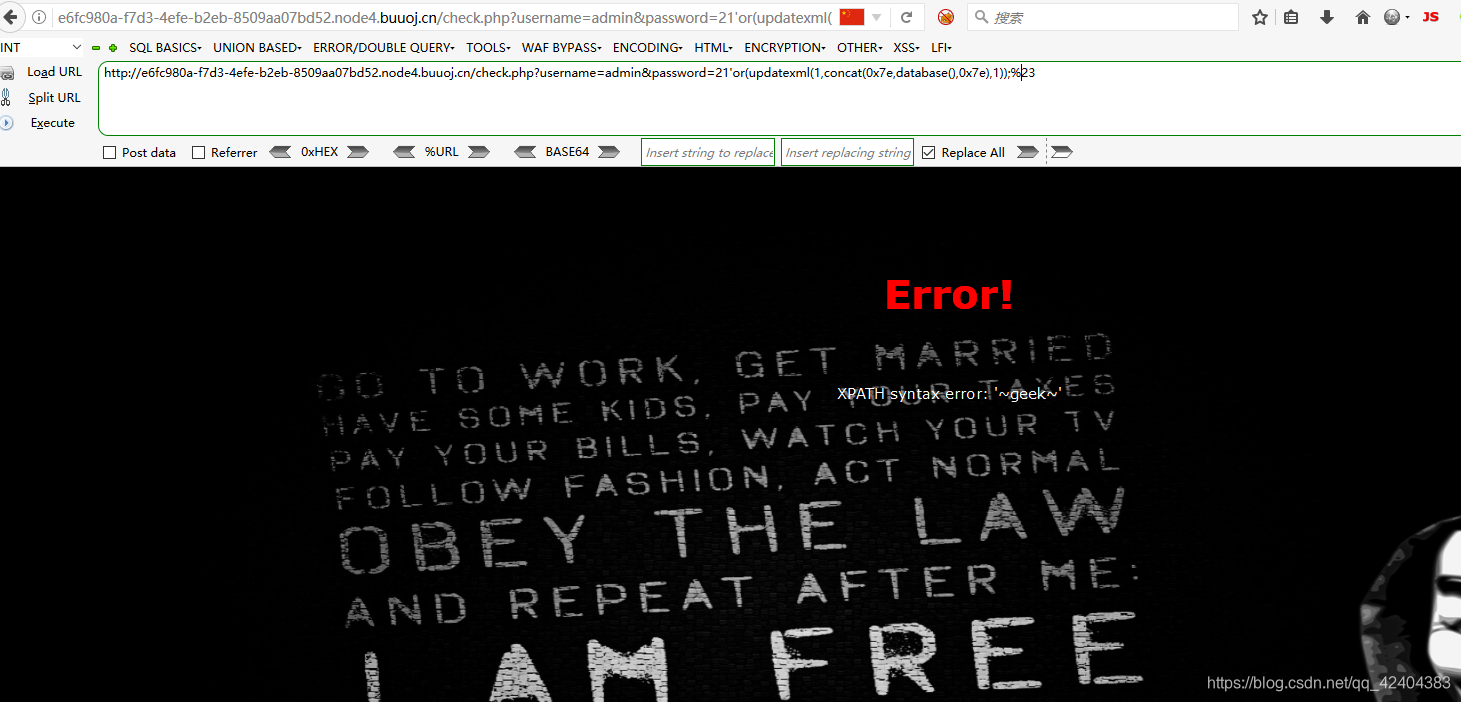Click the red Error! heading
Image resolution: width=1461 pixels, height=702 pixels.
(949, 295)
